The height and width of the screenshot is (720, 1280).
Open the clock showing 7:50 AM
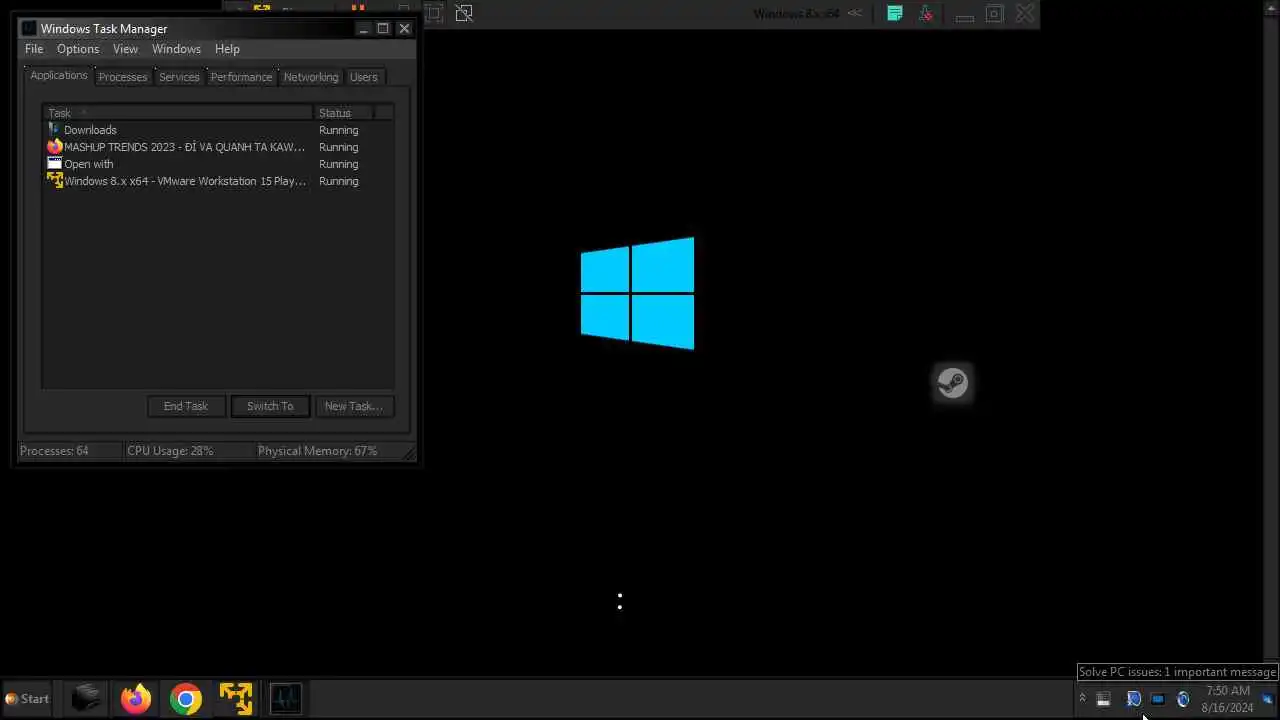click(1227, 699)
